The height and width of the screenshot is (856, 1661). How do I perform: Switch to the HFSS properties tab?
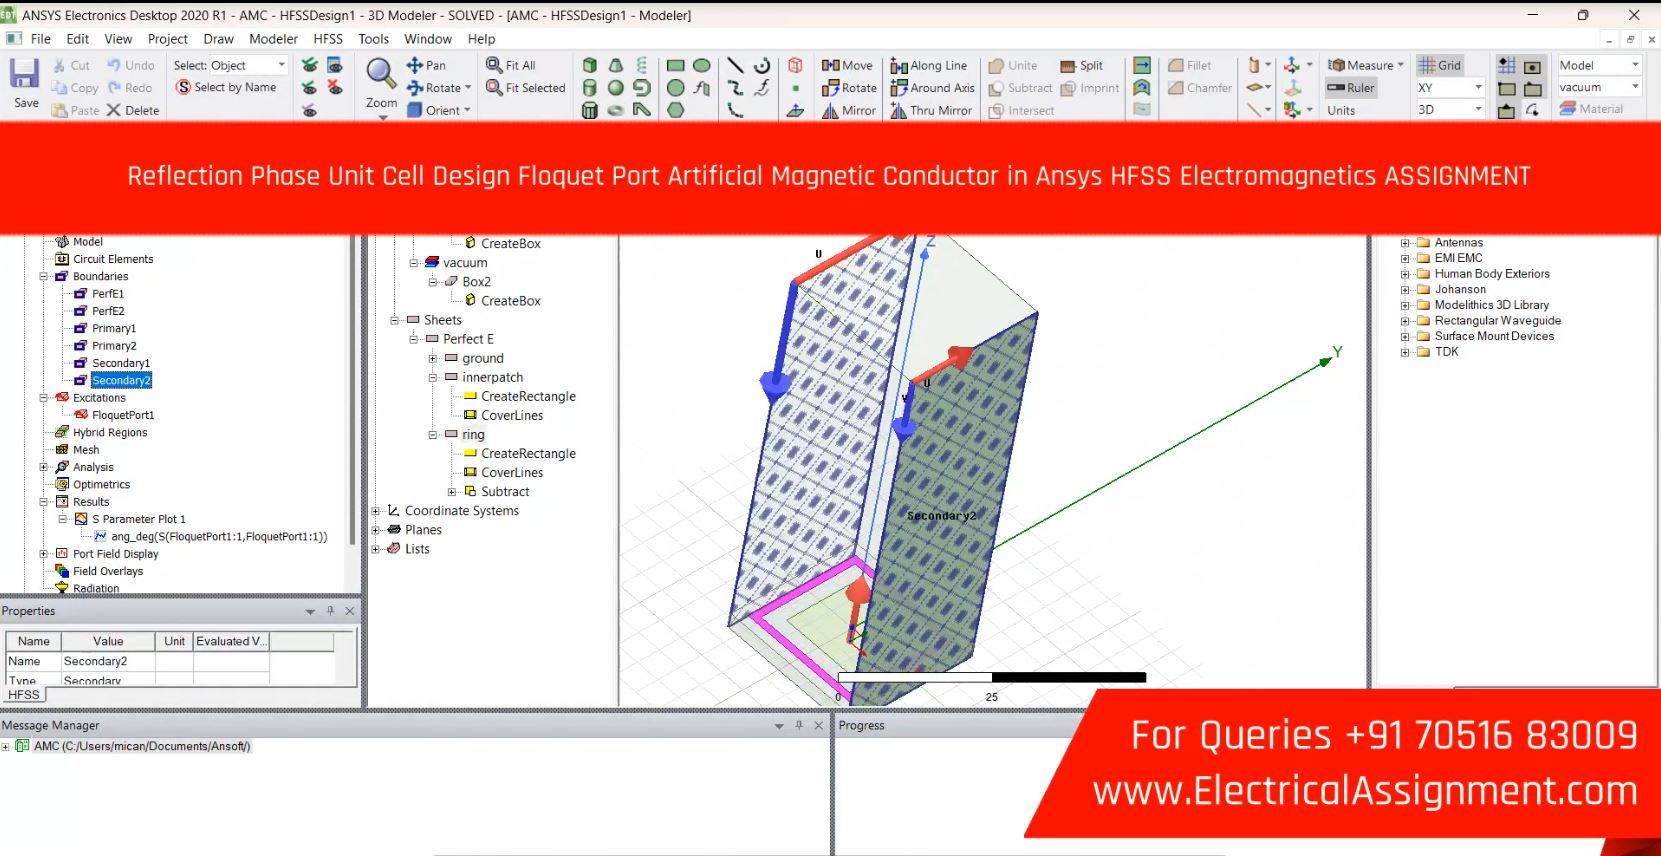(x=24, y=695)
